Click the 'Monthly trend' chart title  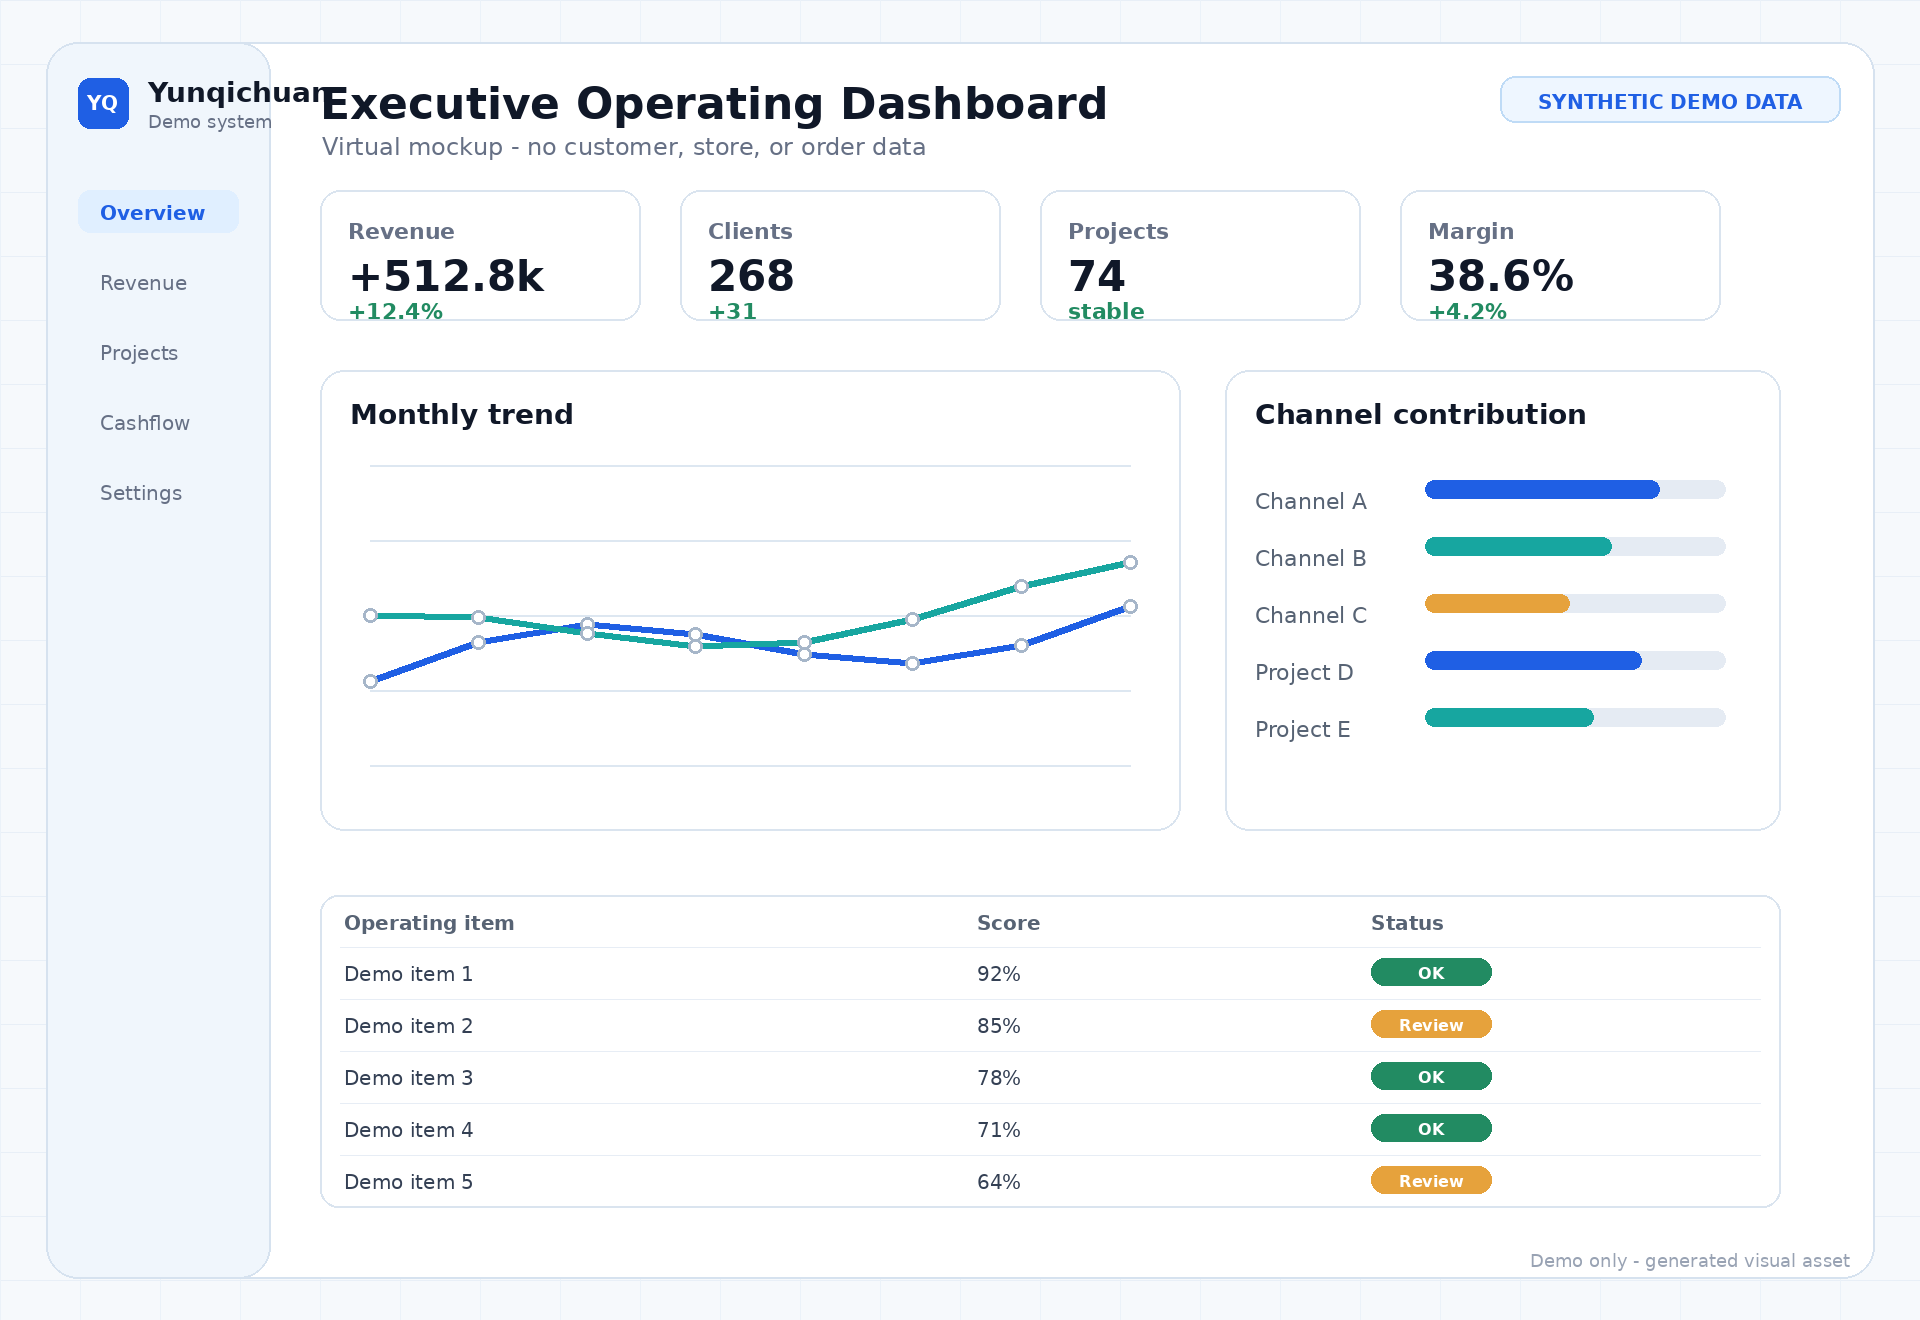462,414
